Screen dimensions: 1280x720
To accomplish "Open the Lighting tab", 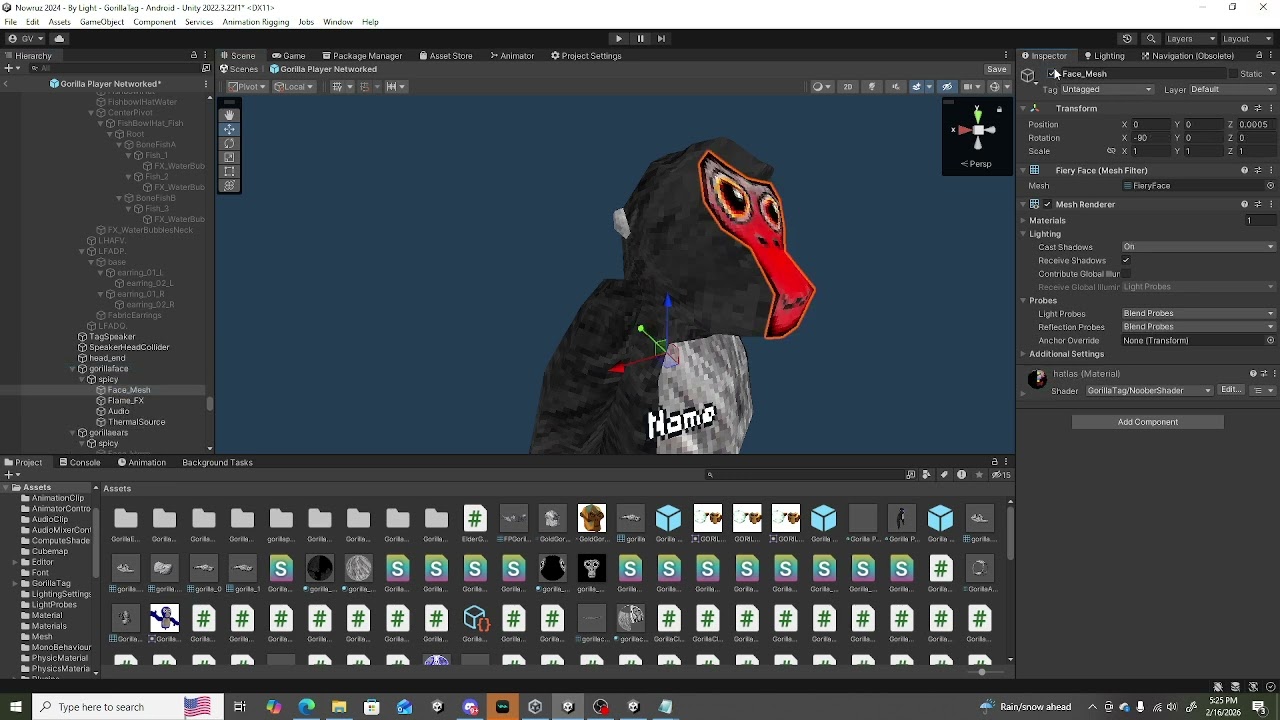I will tap(1103, 56).
